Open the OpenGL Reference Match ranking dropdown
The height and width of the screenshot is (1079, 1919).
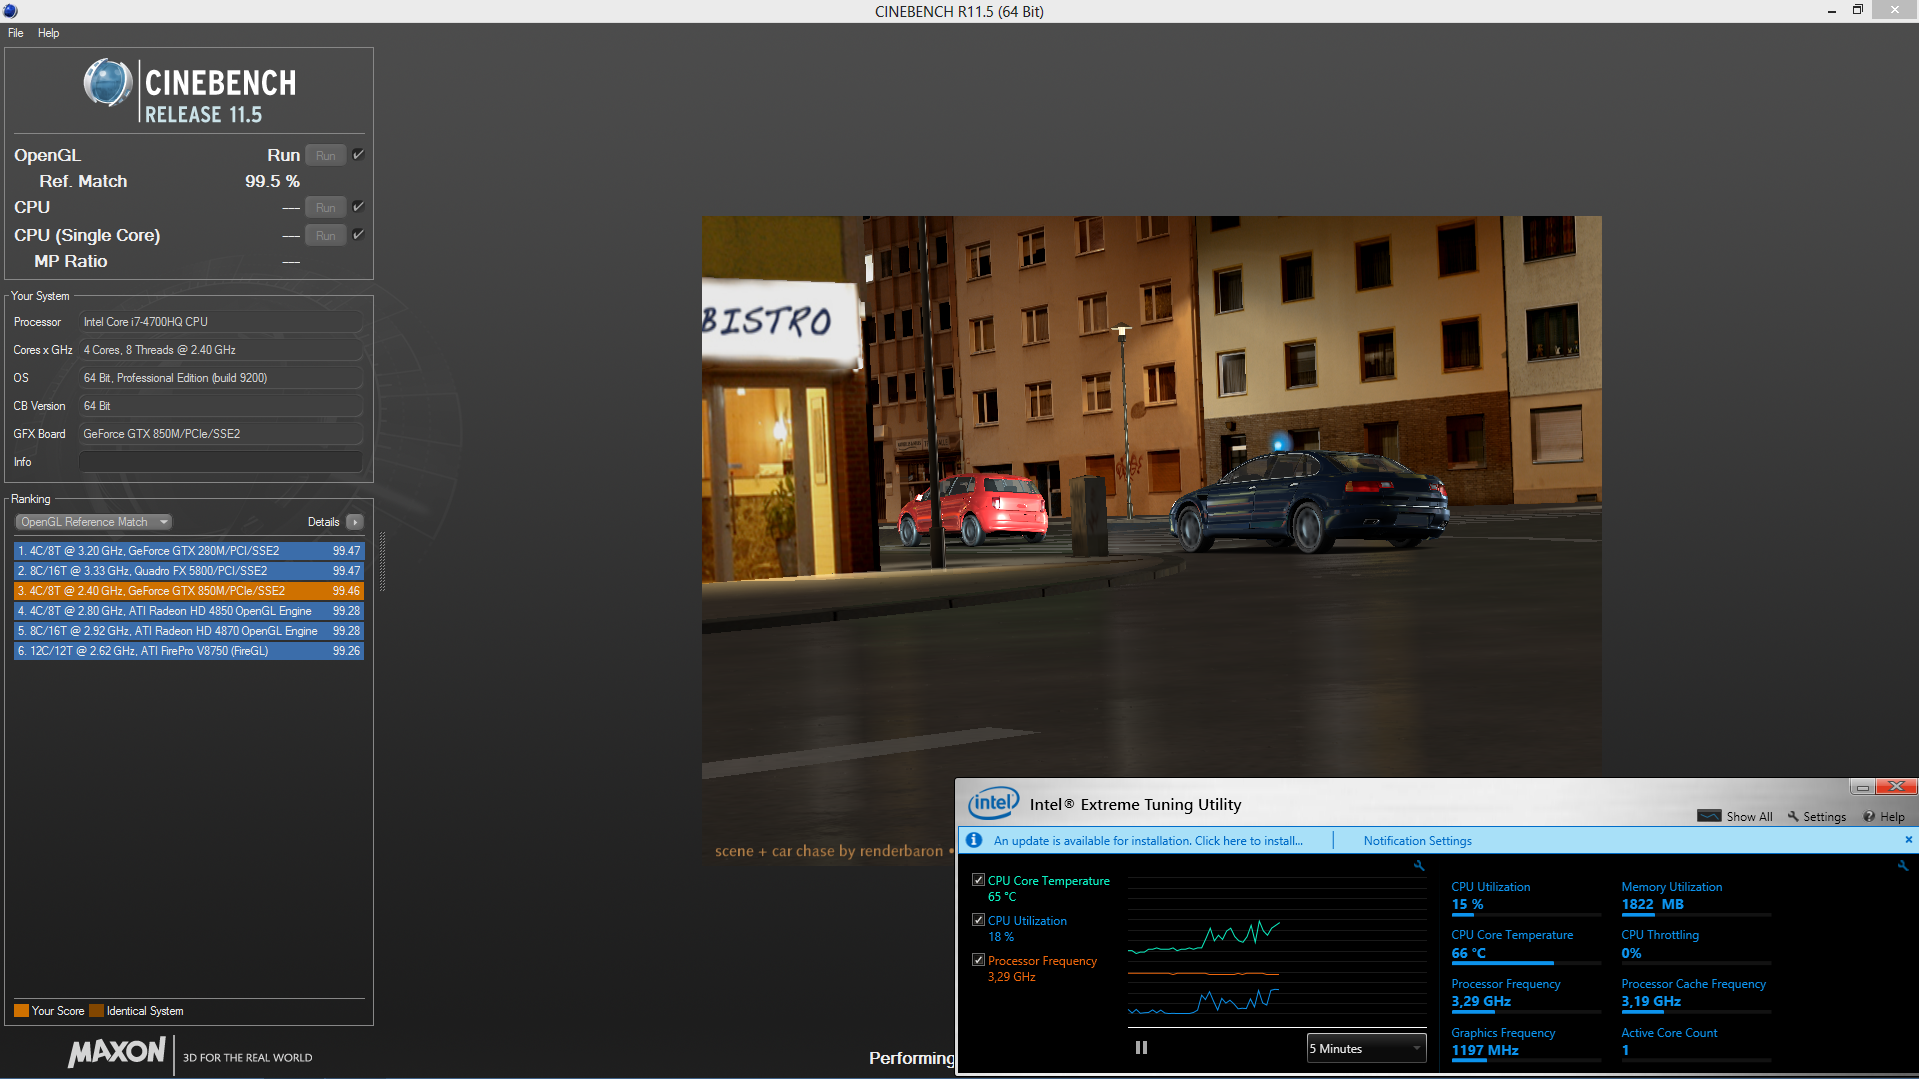coord(94,522)
